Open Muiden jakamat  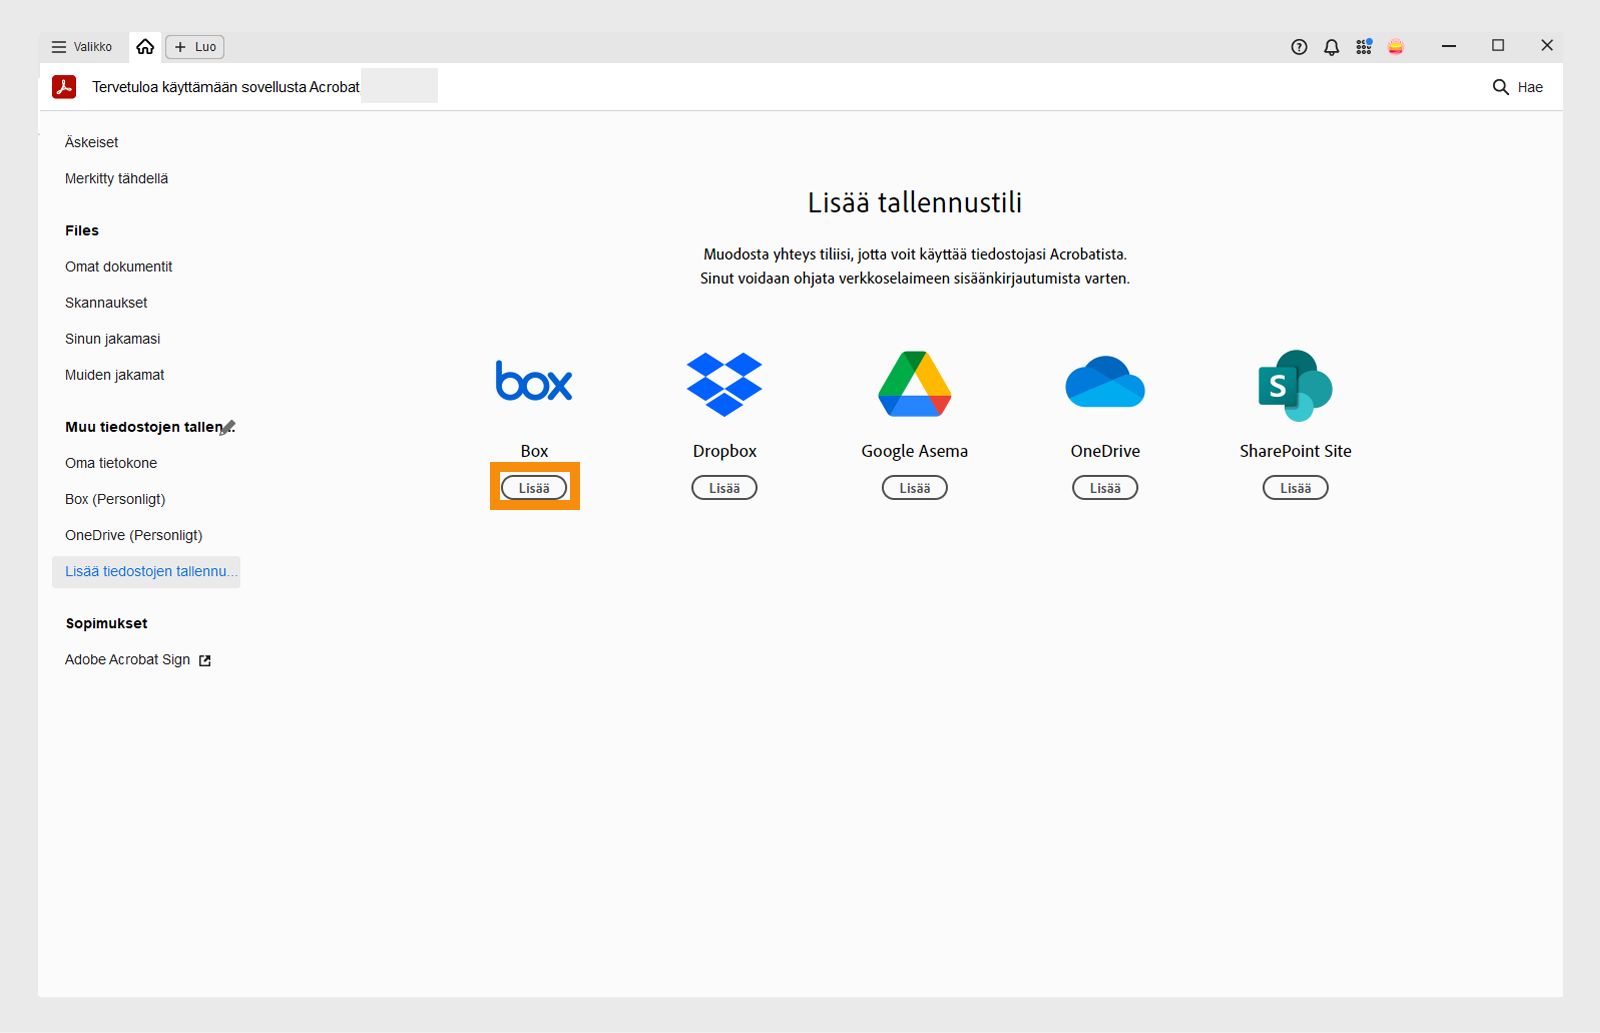(115, 375)
